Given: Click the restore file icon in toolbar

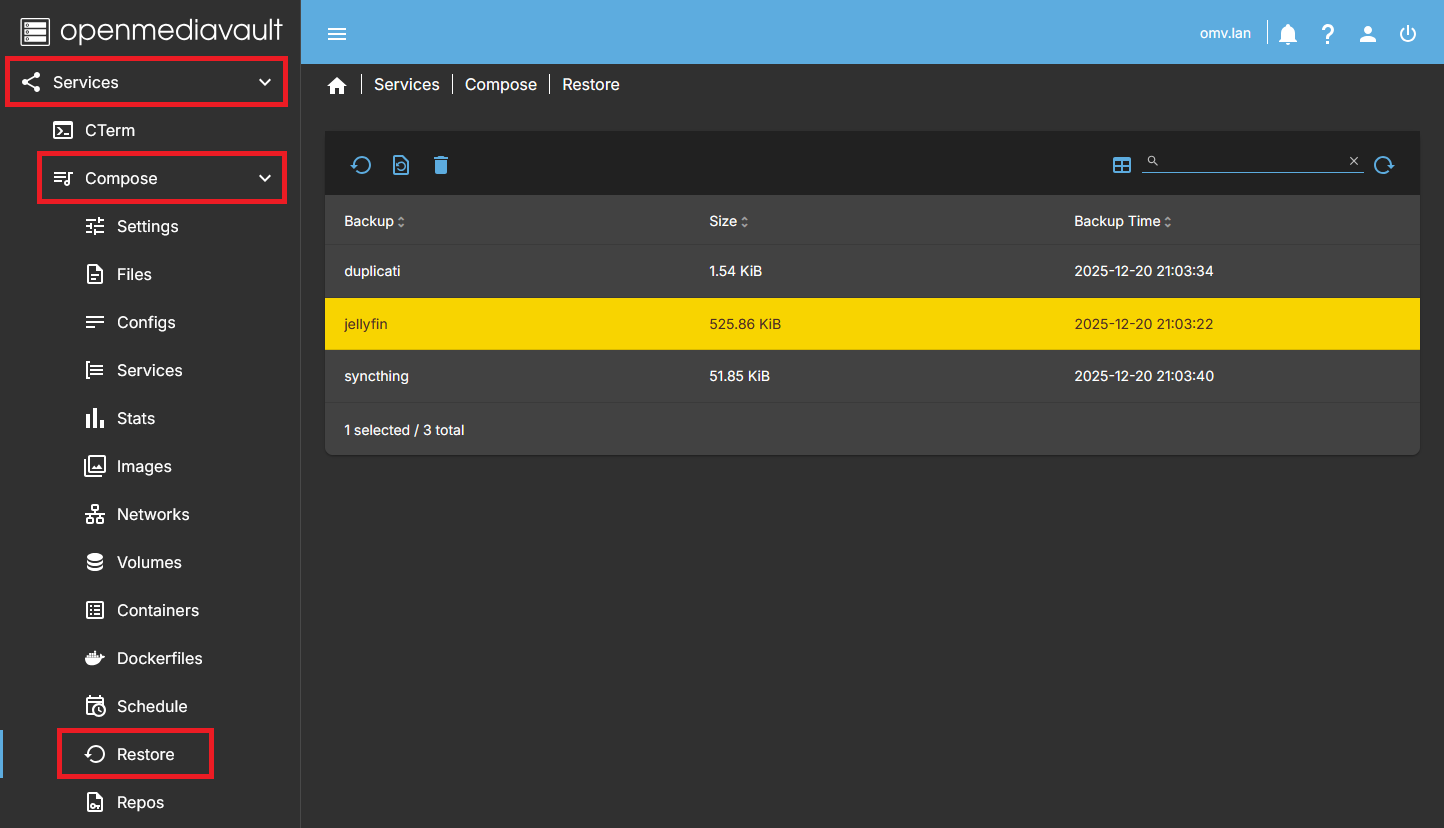Looking at the screenshot, I should tap(401, 165).
